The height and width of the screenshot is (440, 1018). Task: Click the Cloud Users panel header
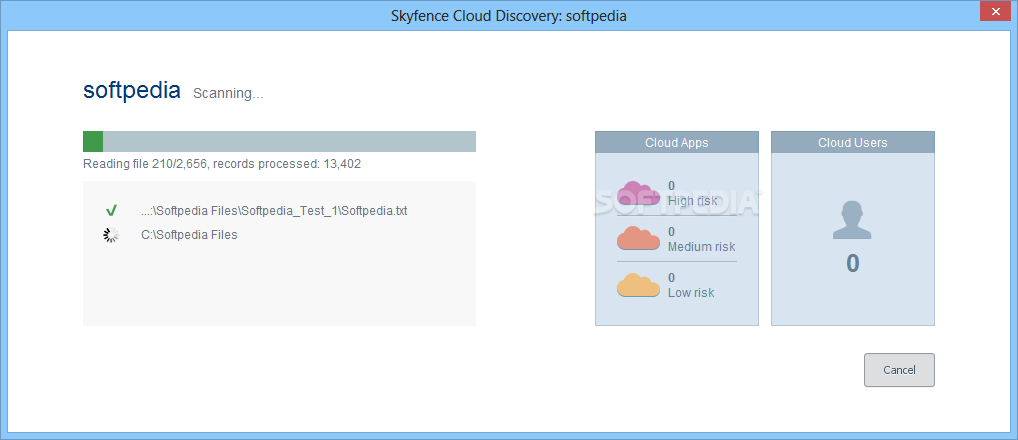point(852,142)
